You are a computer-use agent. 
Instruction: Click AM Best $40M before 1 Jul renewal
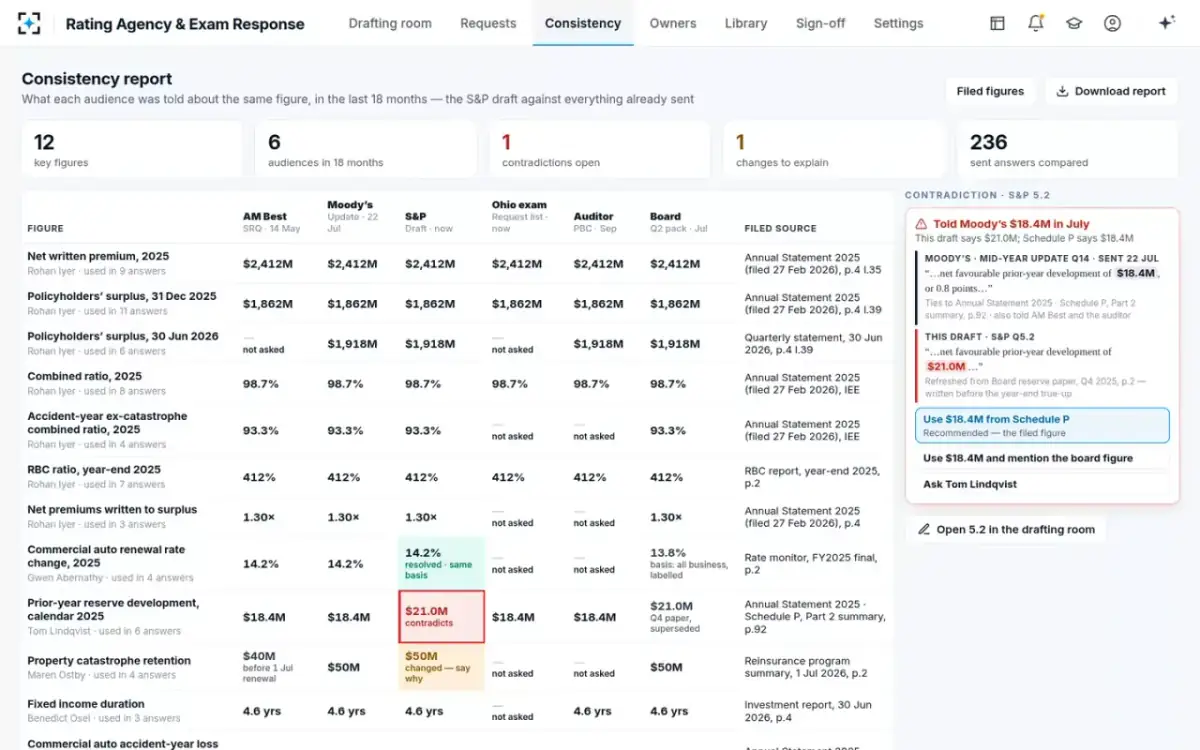(x=271, y=667)
